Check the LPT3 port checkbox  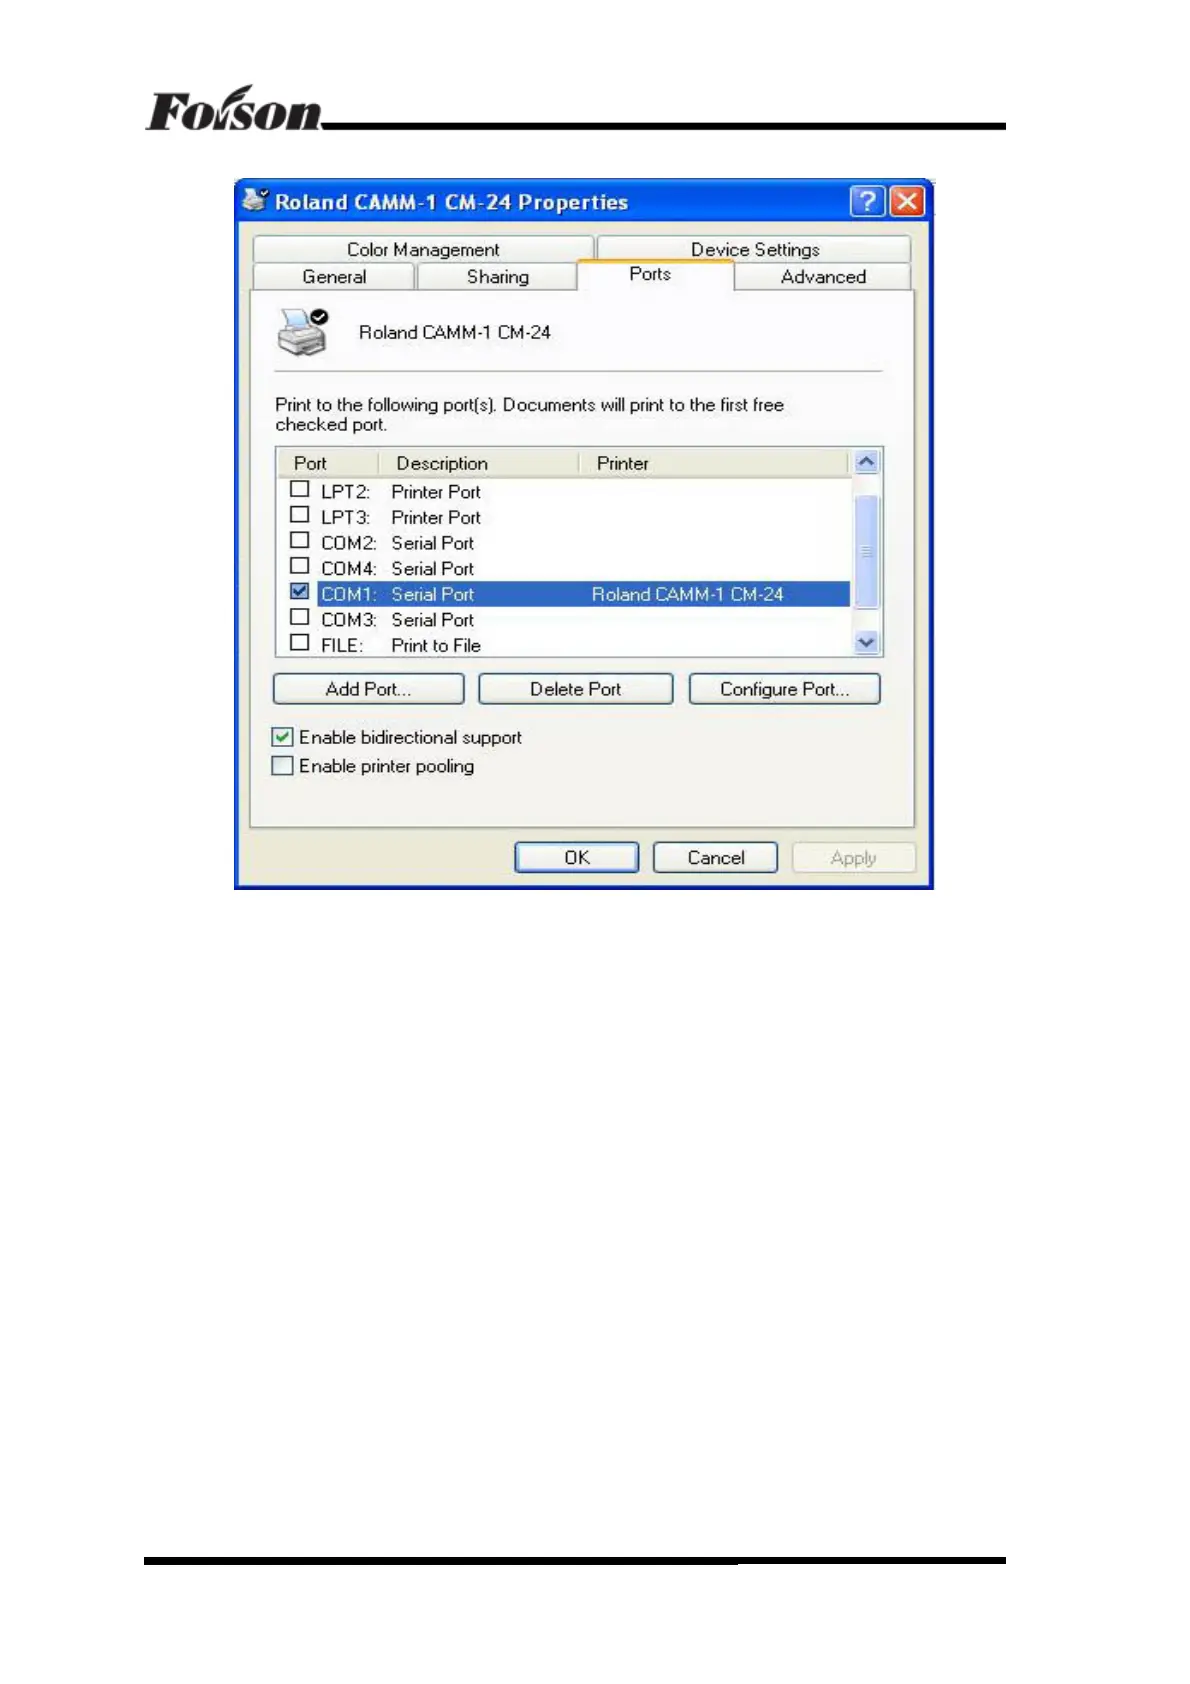pos(299,515)
